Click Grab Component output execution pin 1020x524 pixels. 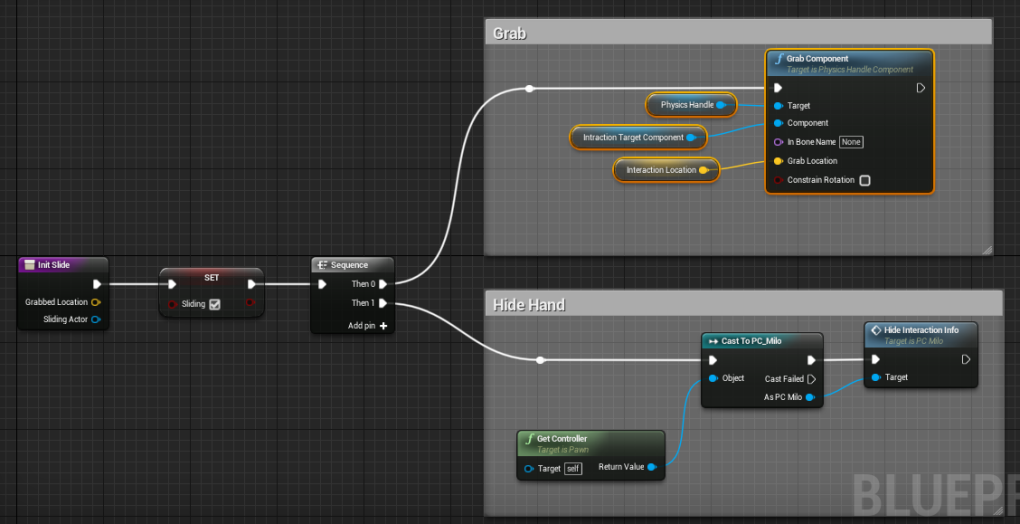coord(920,88)
